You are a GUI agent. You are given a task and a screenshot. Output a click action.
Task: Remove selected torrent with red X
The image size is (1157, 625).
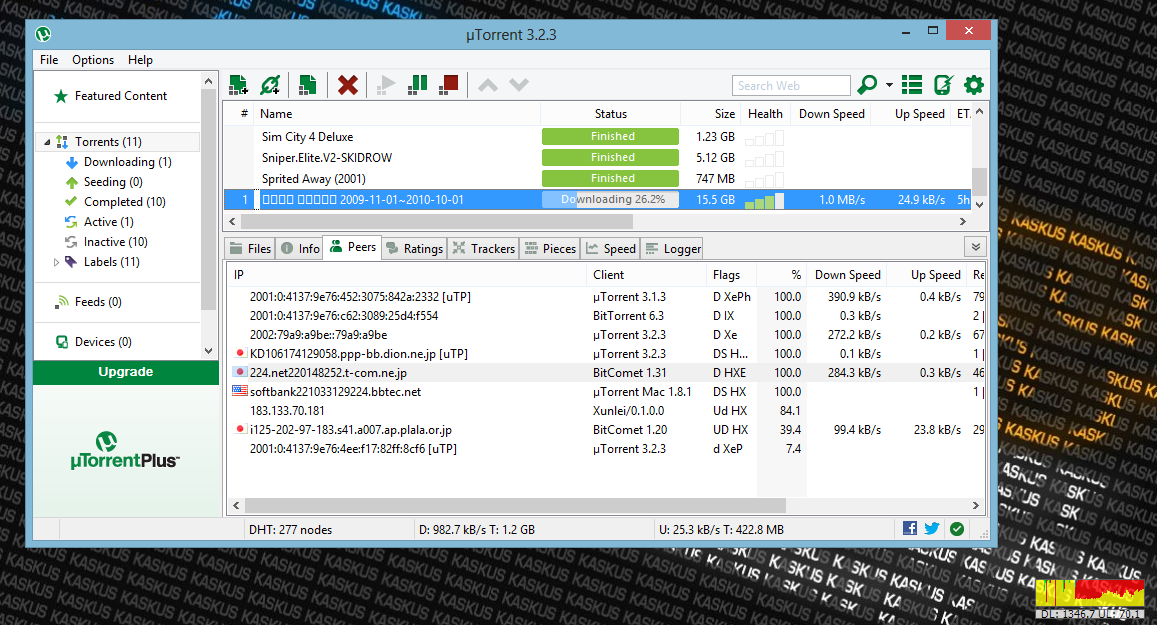pos(347,85)
